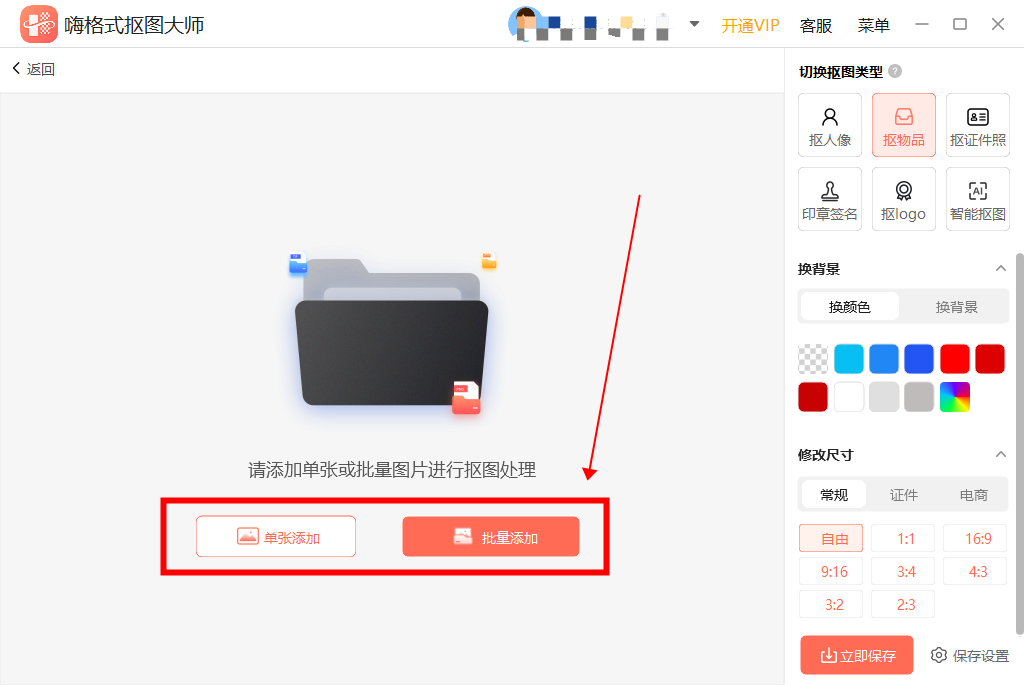Select the 印章签名 stamp signature type
This screenshot has width=1024, height=685.
point(830,199)
